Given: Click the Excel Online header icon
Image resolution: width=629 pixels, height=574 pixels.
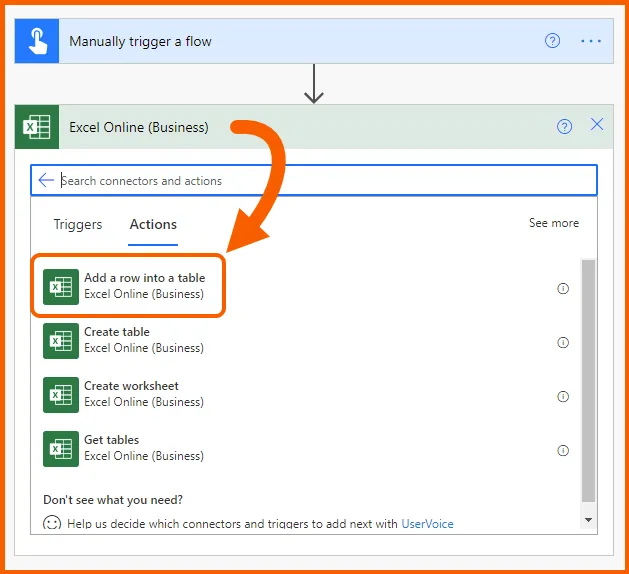Looking at the screenshot, I should [37, 127].
